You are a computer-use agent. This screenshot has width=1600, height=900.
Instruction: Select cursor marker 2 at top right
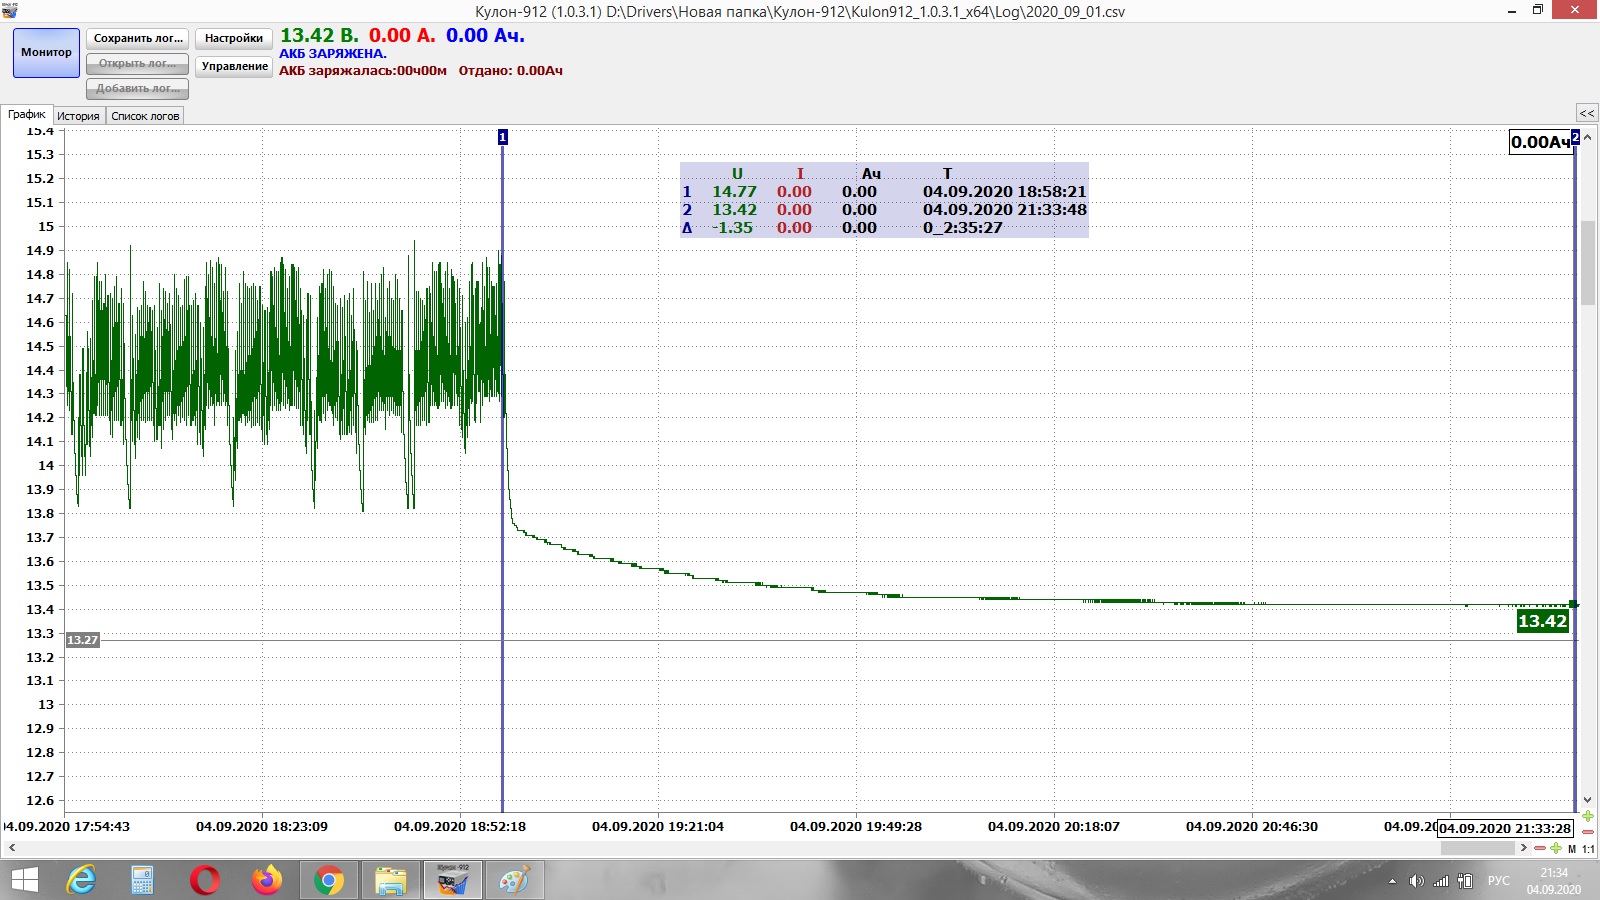click(1575, 137)
